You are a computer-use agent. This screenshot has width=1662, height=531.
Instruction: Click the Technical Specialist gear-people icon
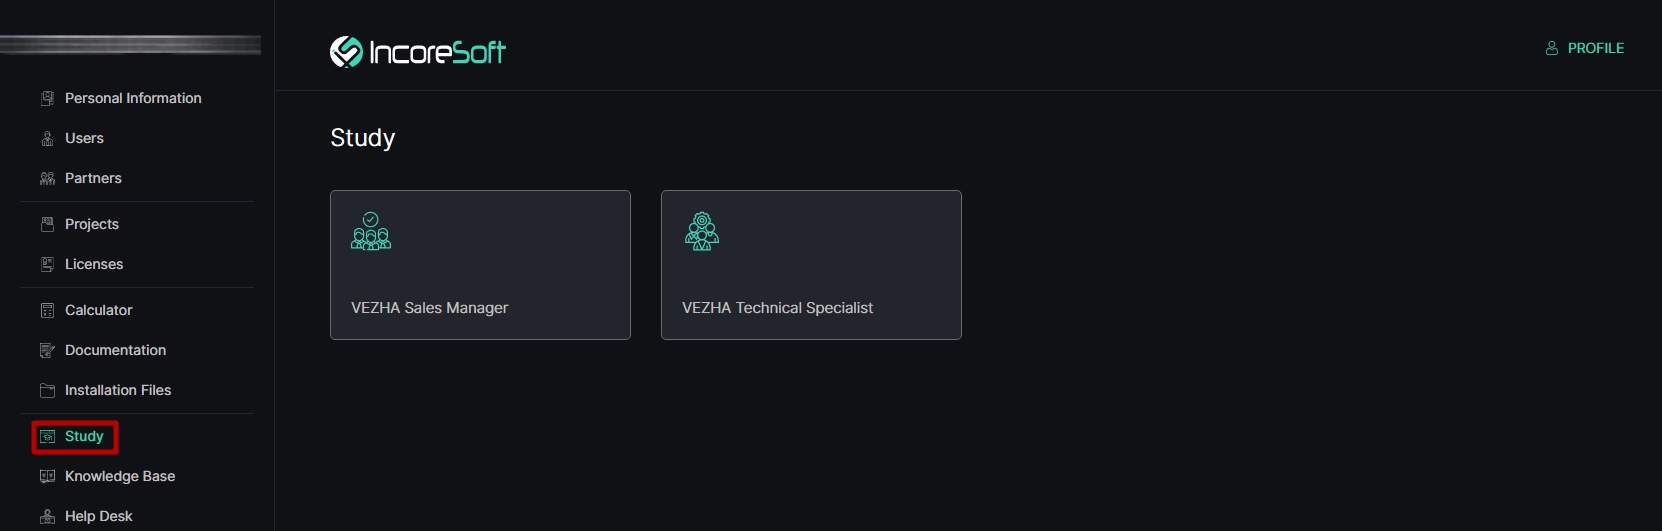coord(702,231)
